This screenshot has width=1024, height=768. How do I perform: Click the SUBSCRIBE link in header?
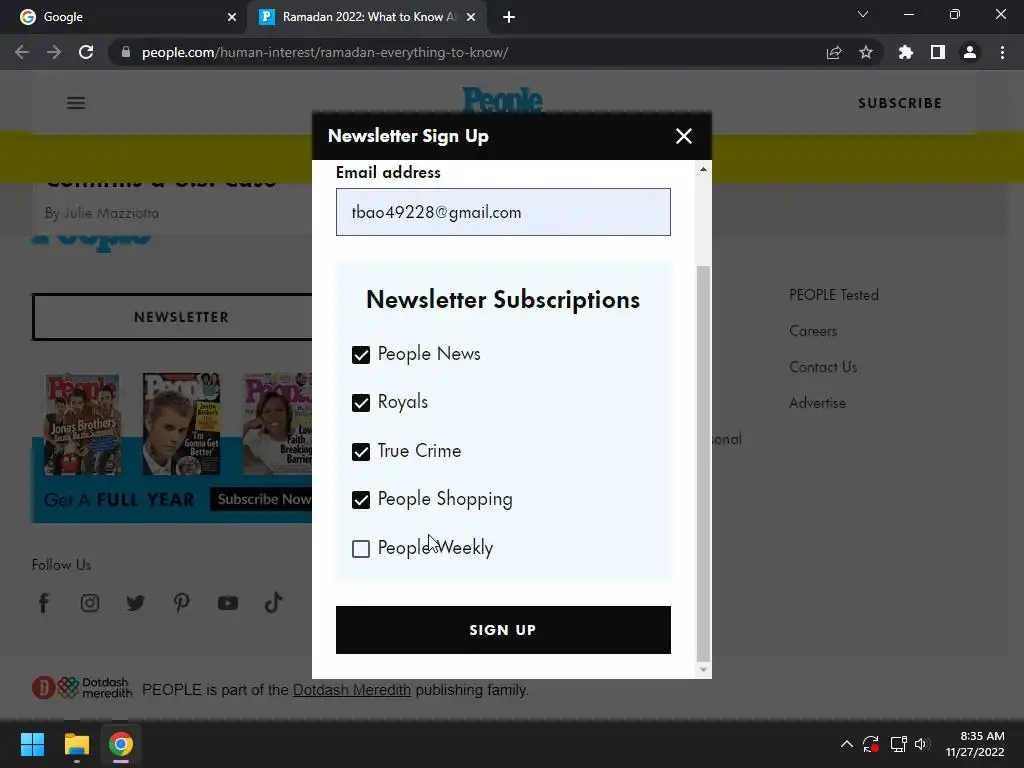(x=900, y=103)
